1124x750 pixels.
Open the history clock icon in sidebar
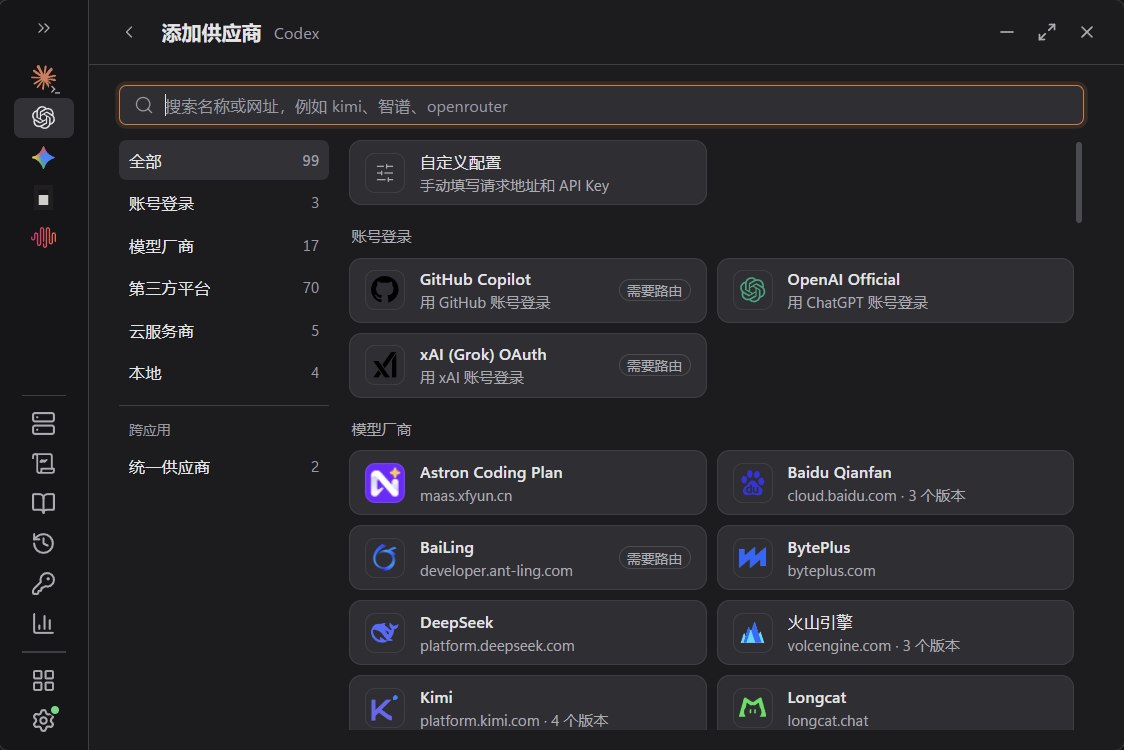click(x=44, y=543)
